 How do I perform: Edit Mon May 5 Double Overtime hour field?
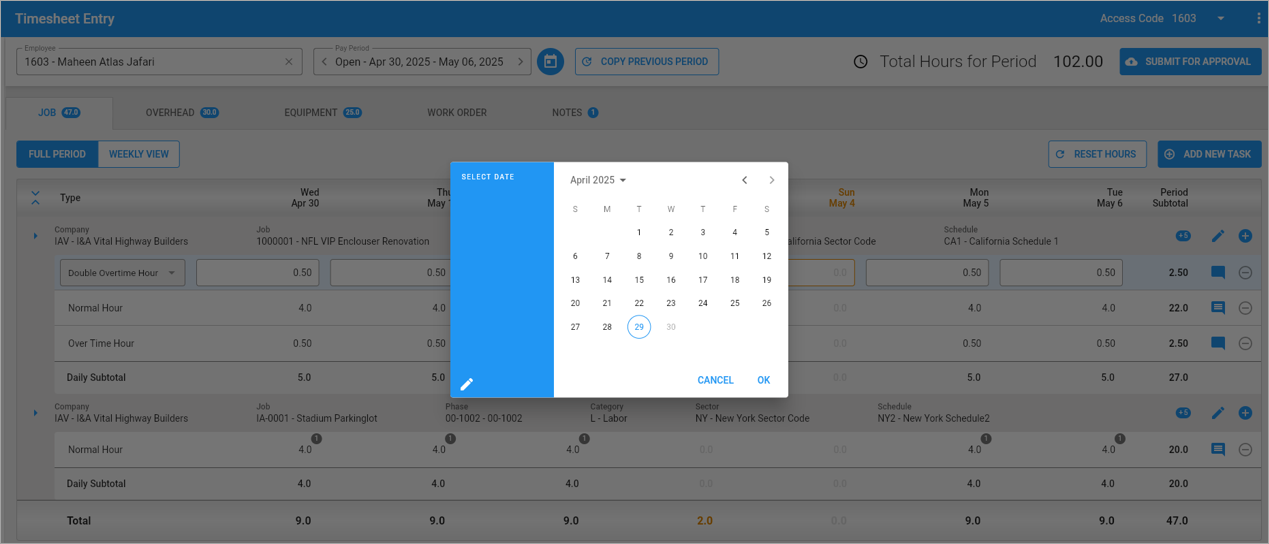point(927,273)
